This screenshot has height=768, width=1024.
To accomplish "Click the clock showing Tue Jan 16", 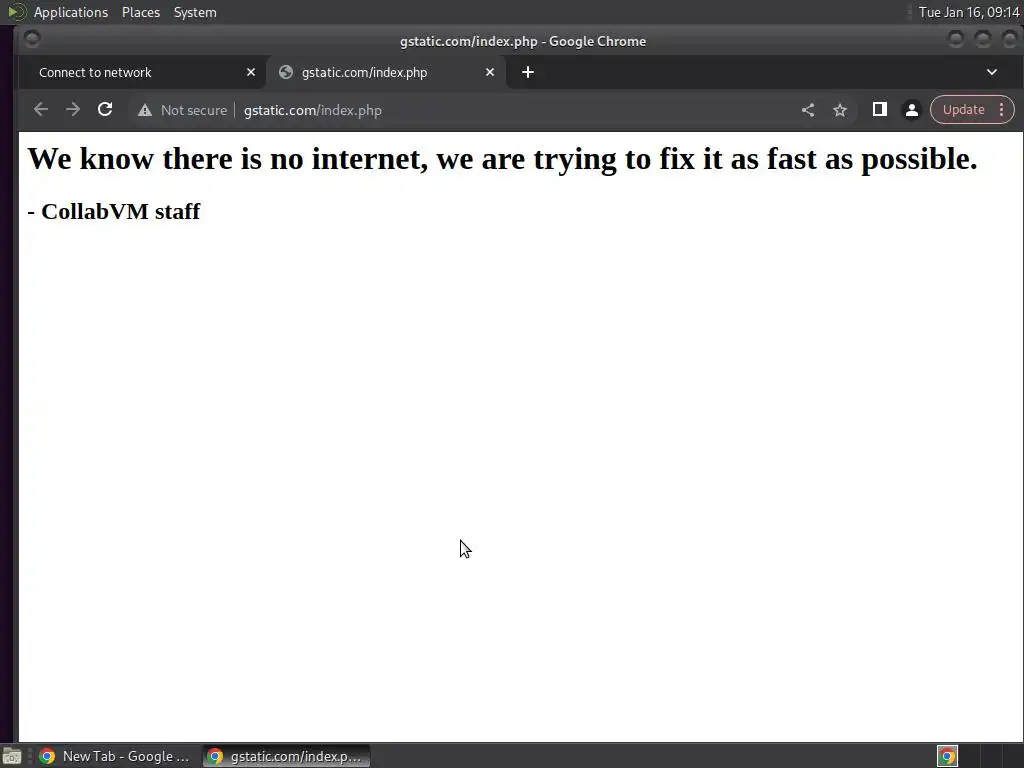I will [968, 12].
